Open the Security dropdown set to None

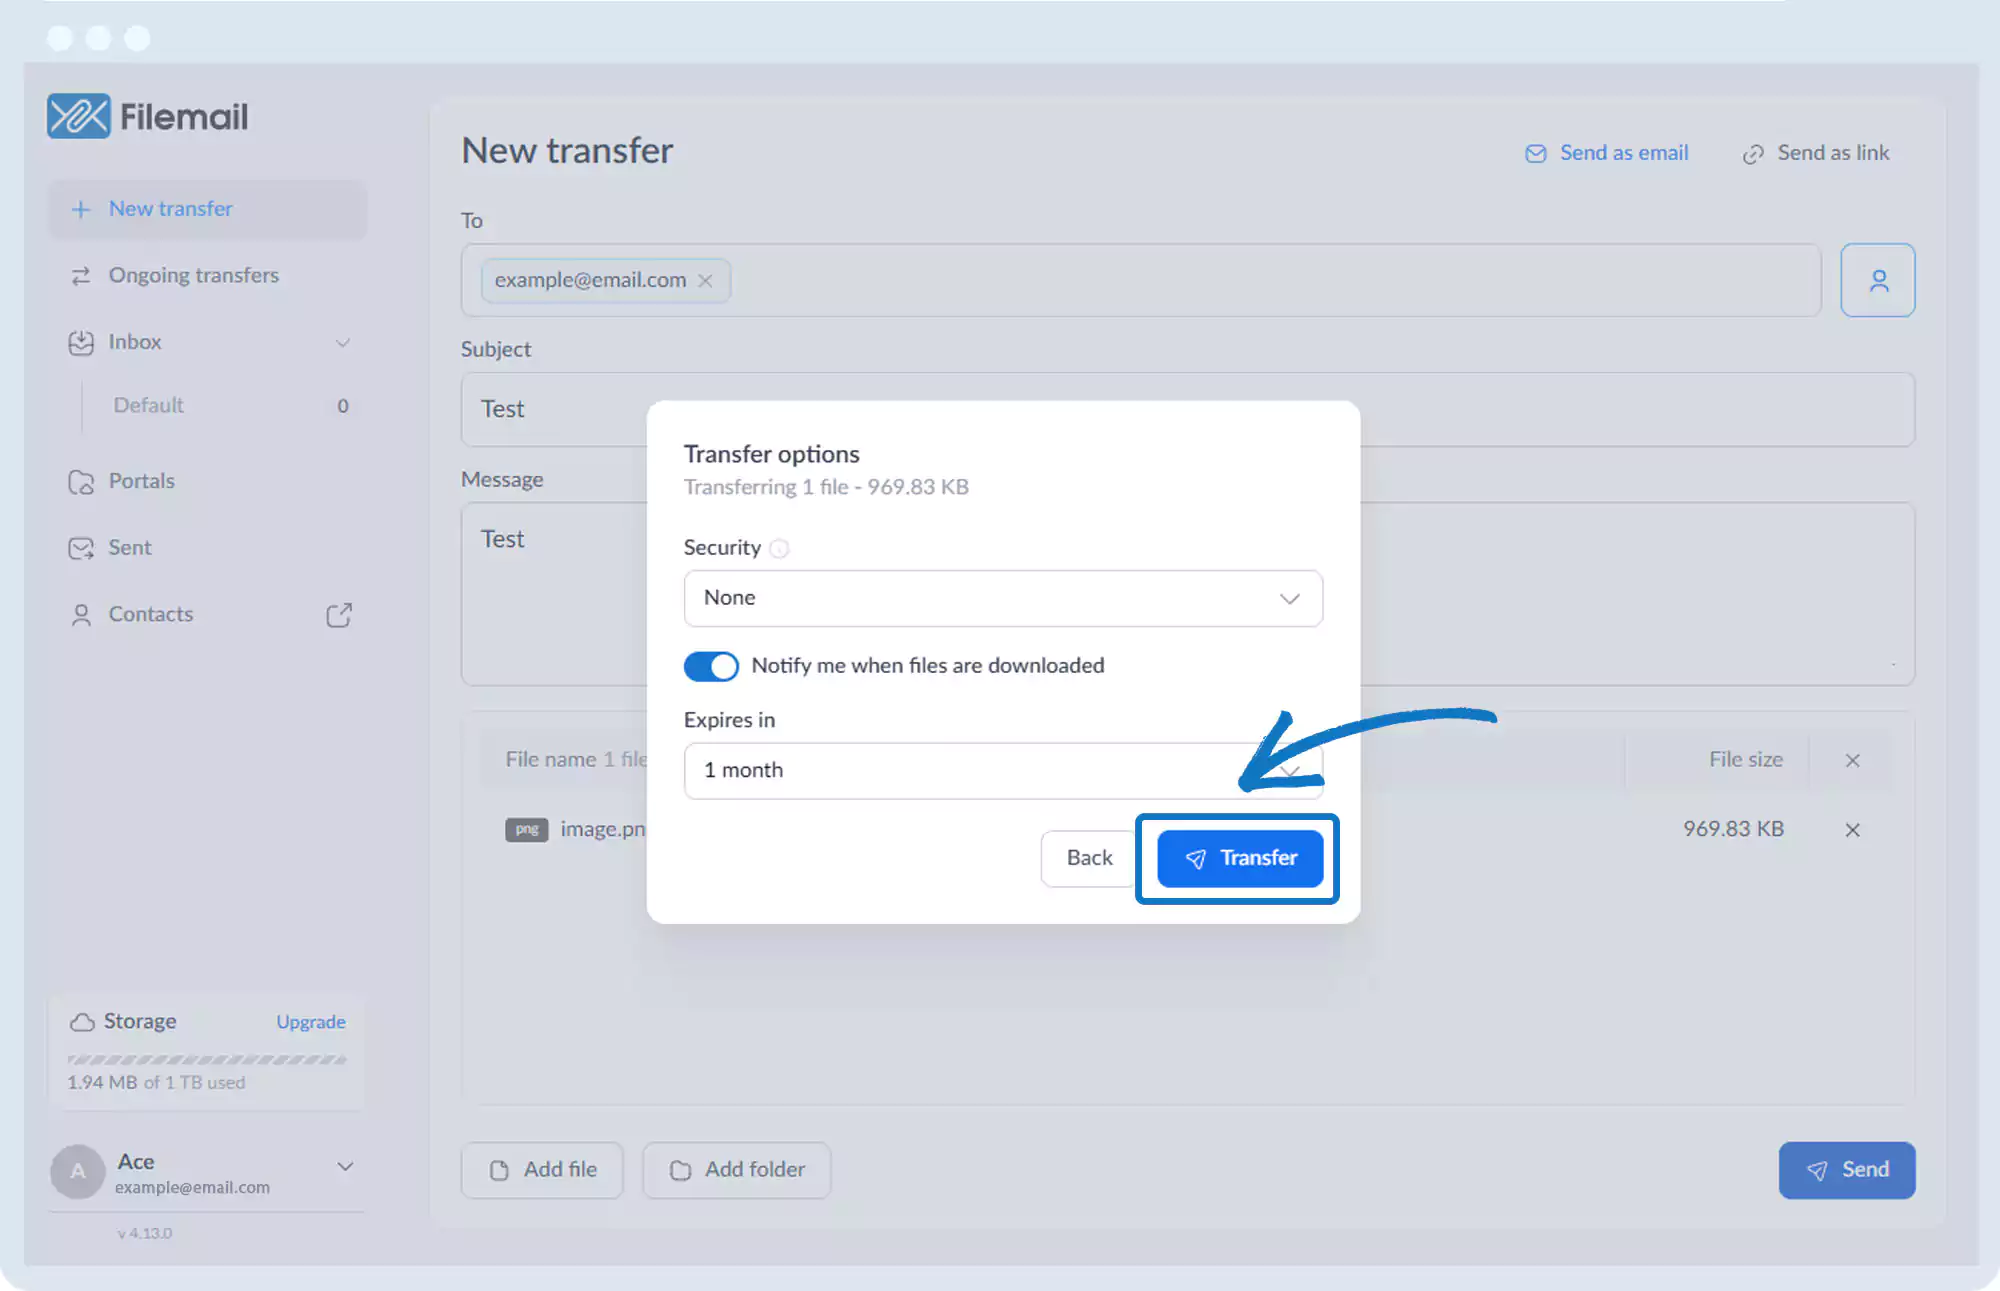(x=1002, y=598)
